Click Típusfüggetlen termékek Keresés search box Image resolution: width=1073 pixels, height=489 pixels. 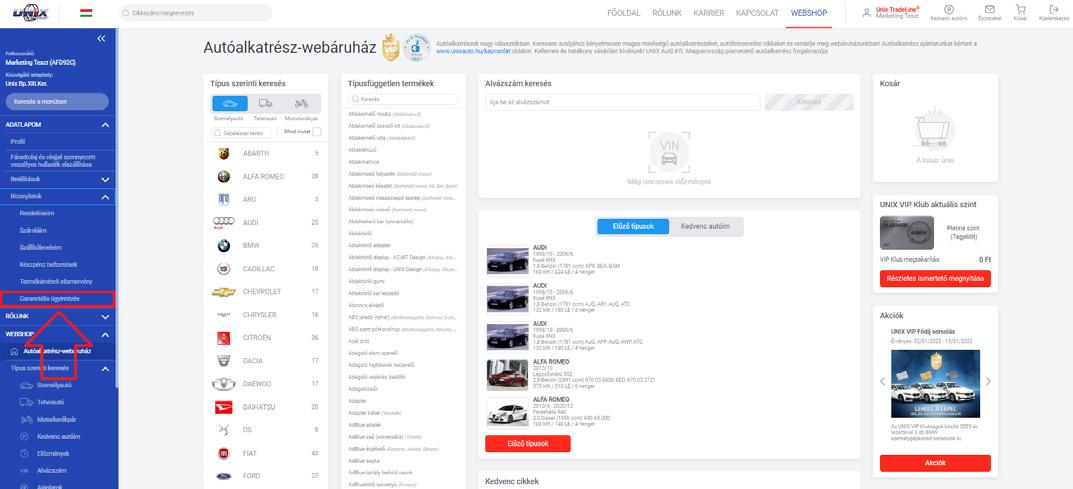[404, 99]
